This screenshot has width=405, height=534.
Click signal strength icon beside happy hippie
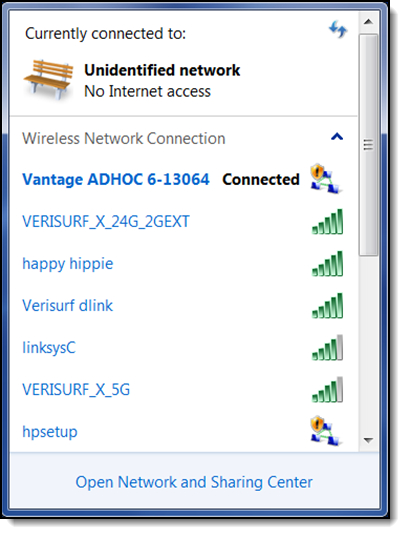click(x=327, y=264)
